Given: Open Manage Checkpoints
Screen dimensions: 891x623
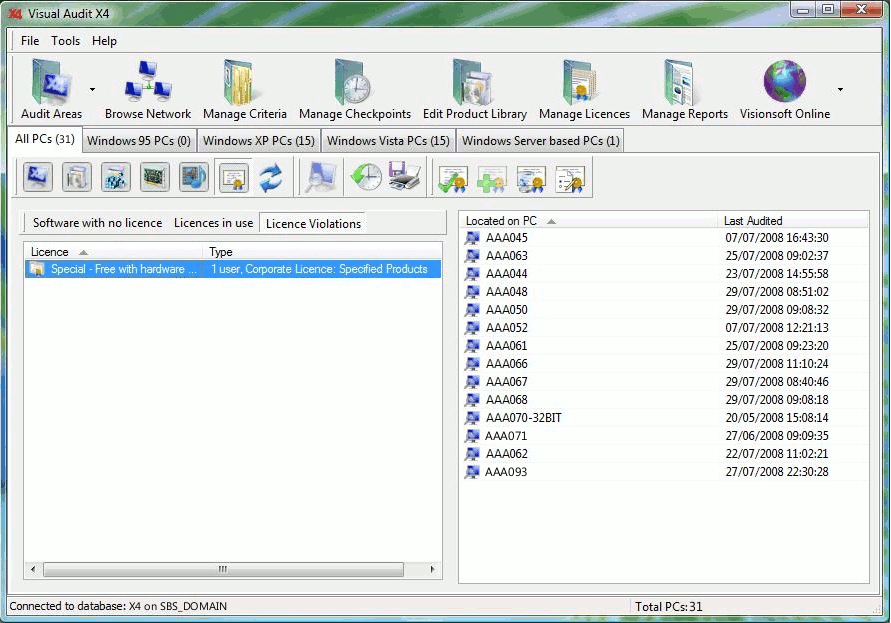Looking at the screenshot, I should point(355,90).
